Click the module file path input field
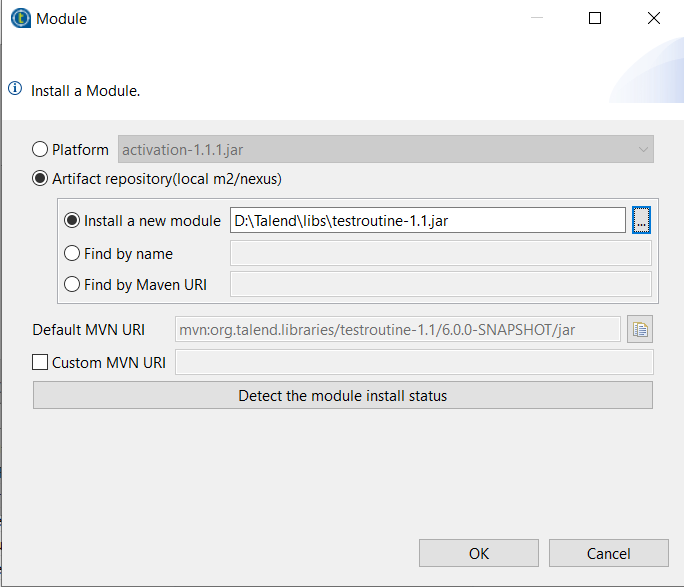The image size is (684, 587). (x=427, y=220)
